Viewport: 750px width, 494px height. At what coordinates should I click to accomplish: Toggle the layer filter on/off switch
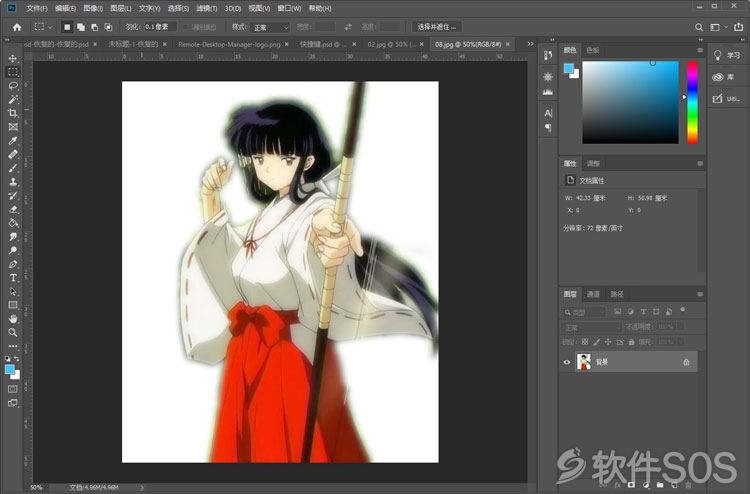coord(683,310)
